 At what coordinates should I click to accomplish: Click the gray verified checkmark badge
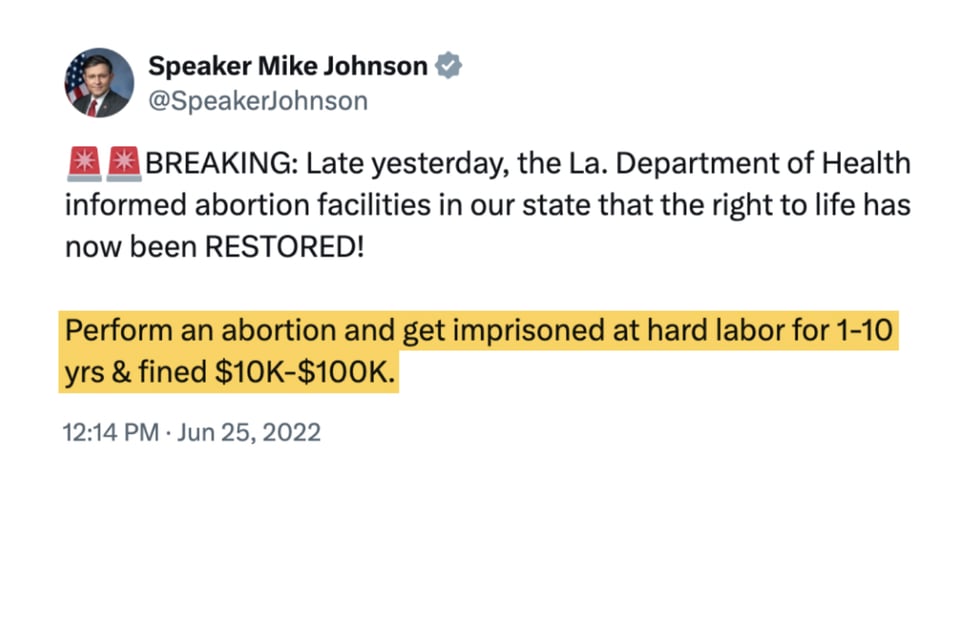point(451,67)
